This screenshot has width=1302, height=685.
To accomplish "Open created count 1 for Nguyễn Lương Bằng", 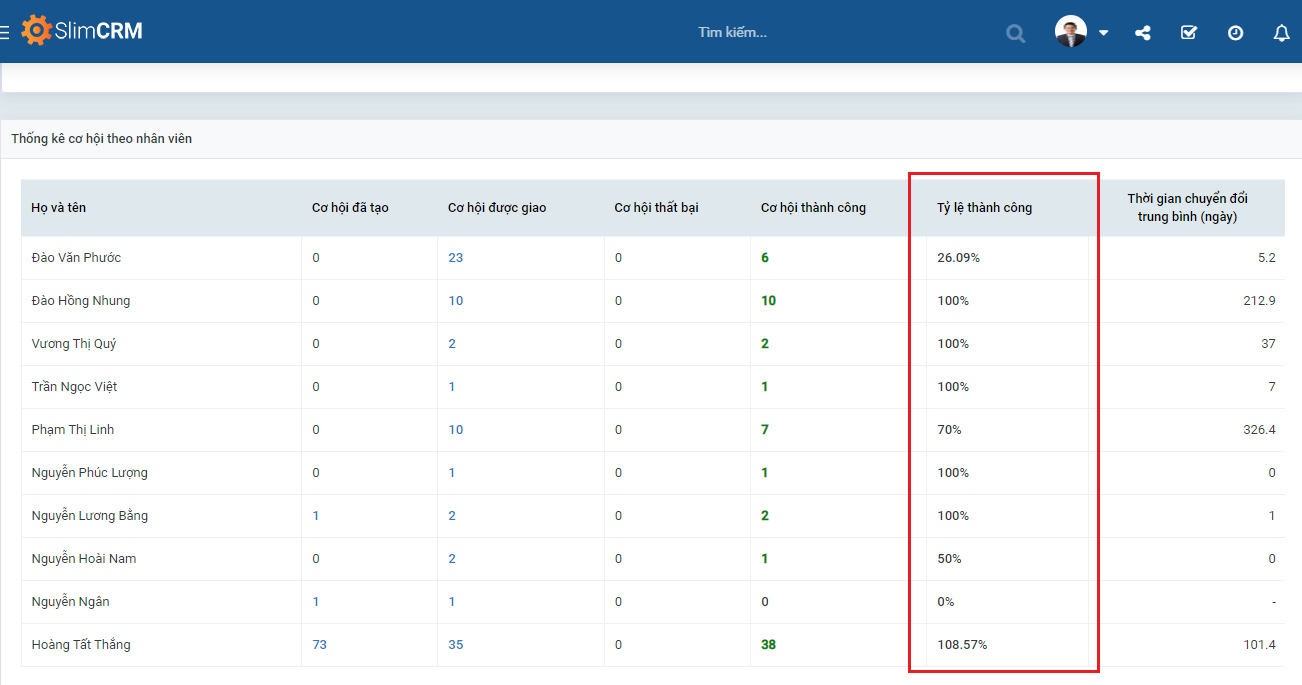I will [316, 516].
